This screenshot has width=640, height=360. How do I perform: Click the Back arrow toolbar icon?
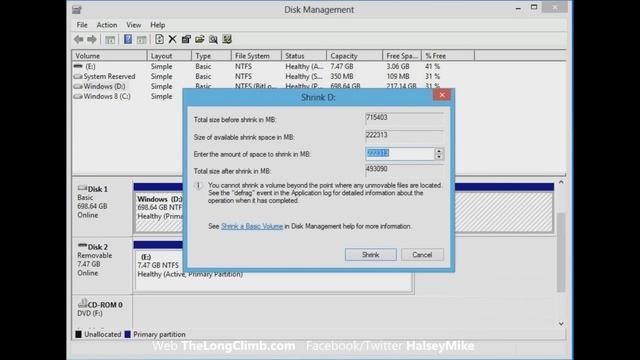[x=79, y=40]
